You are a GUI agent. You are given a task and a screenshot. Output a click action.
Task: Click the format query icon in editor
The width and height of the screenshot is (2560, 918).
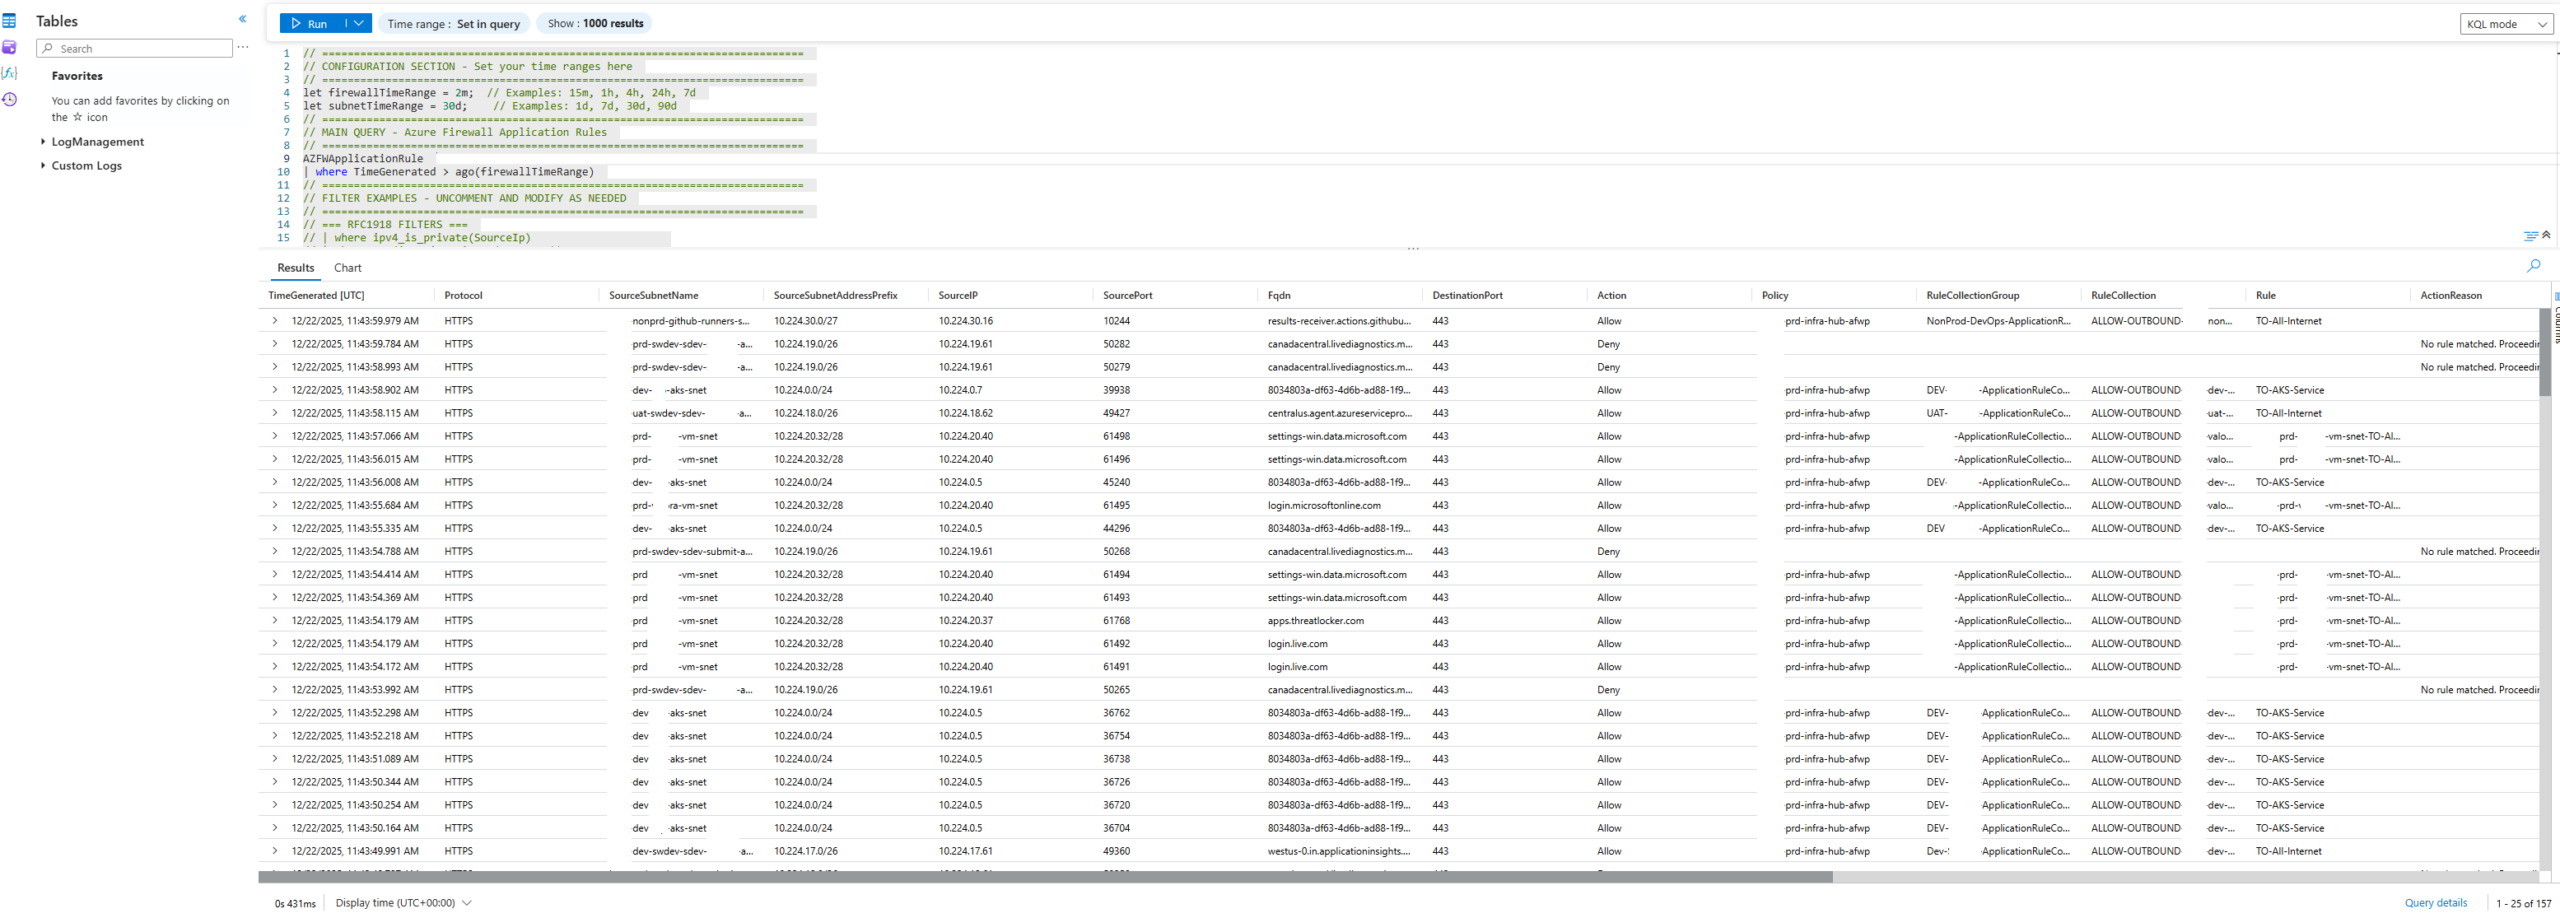2529,236
